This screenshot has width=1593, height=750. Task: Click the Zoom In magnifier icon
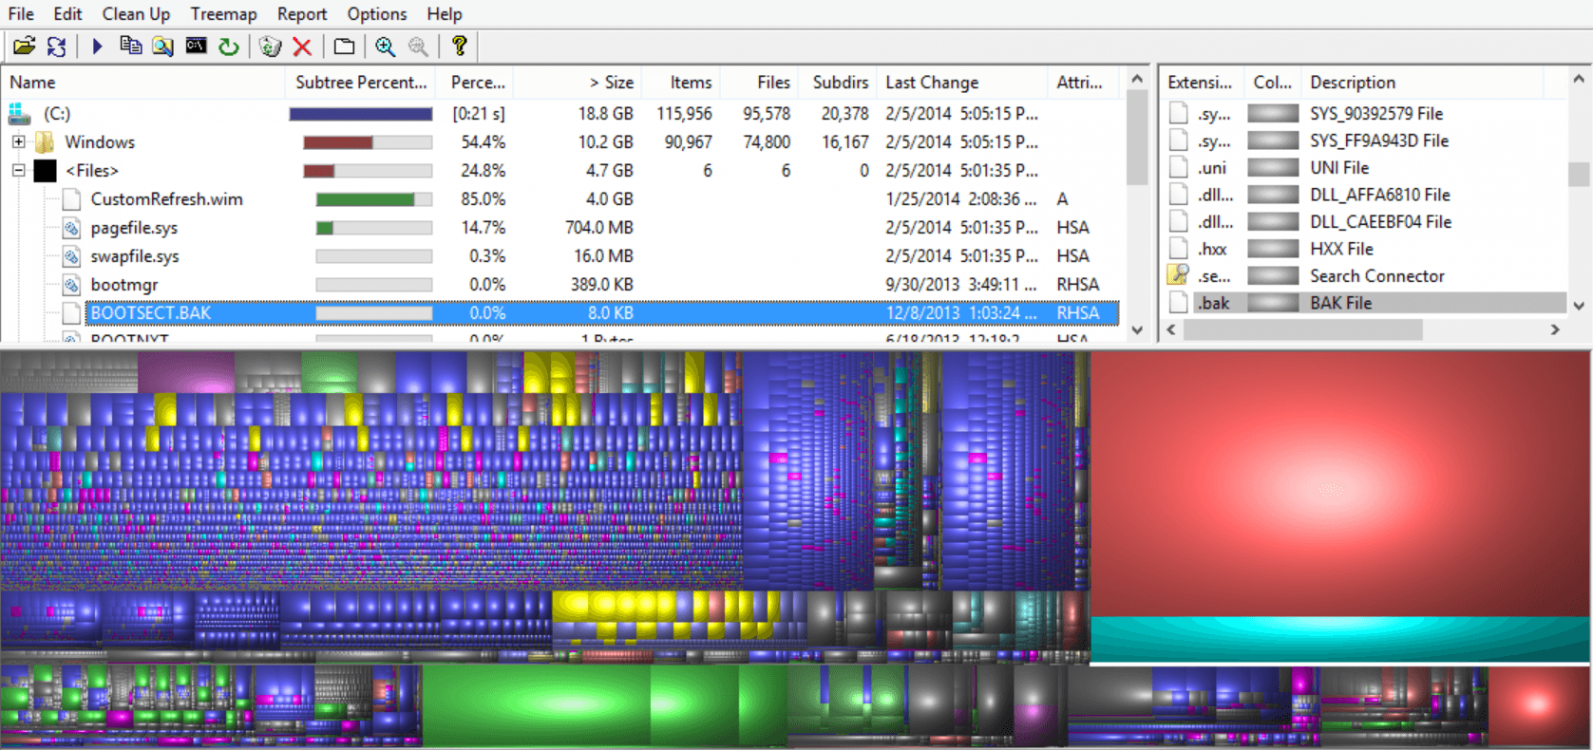click(385, 46)
